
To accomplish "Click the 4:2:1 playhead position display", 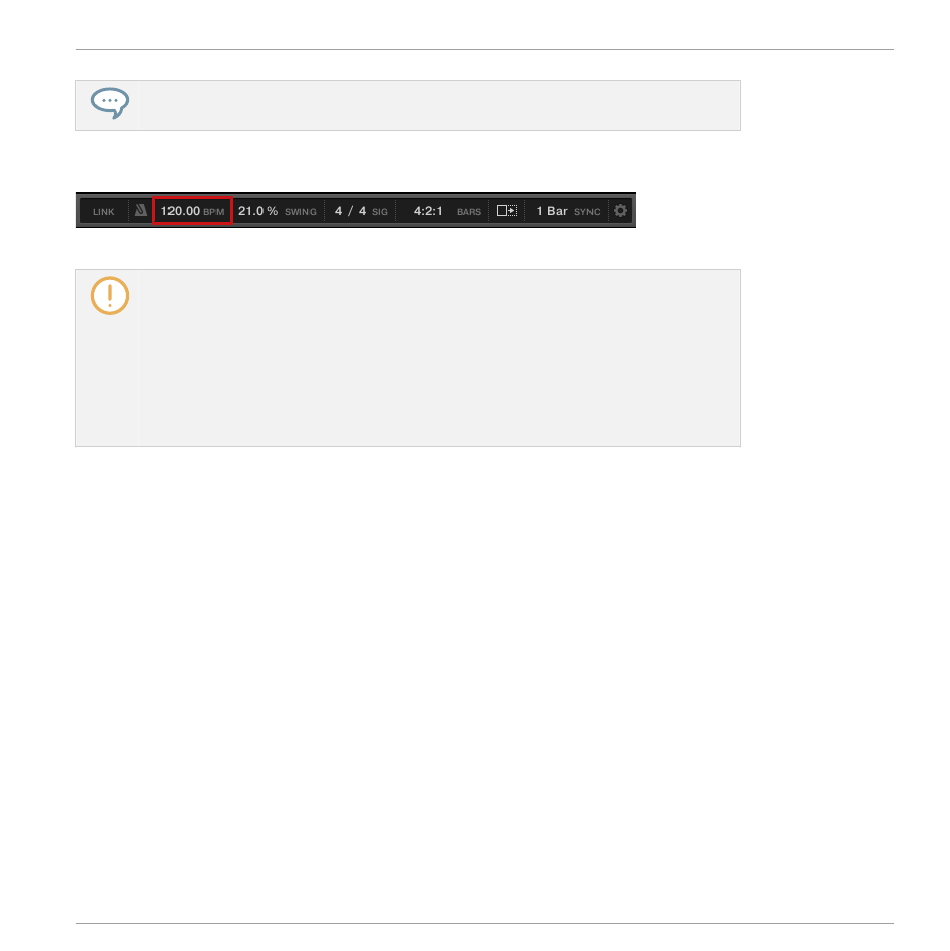I will pyautogui.click(x=428, y=211).
